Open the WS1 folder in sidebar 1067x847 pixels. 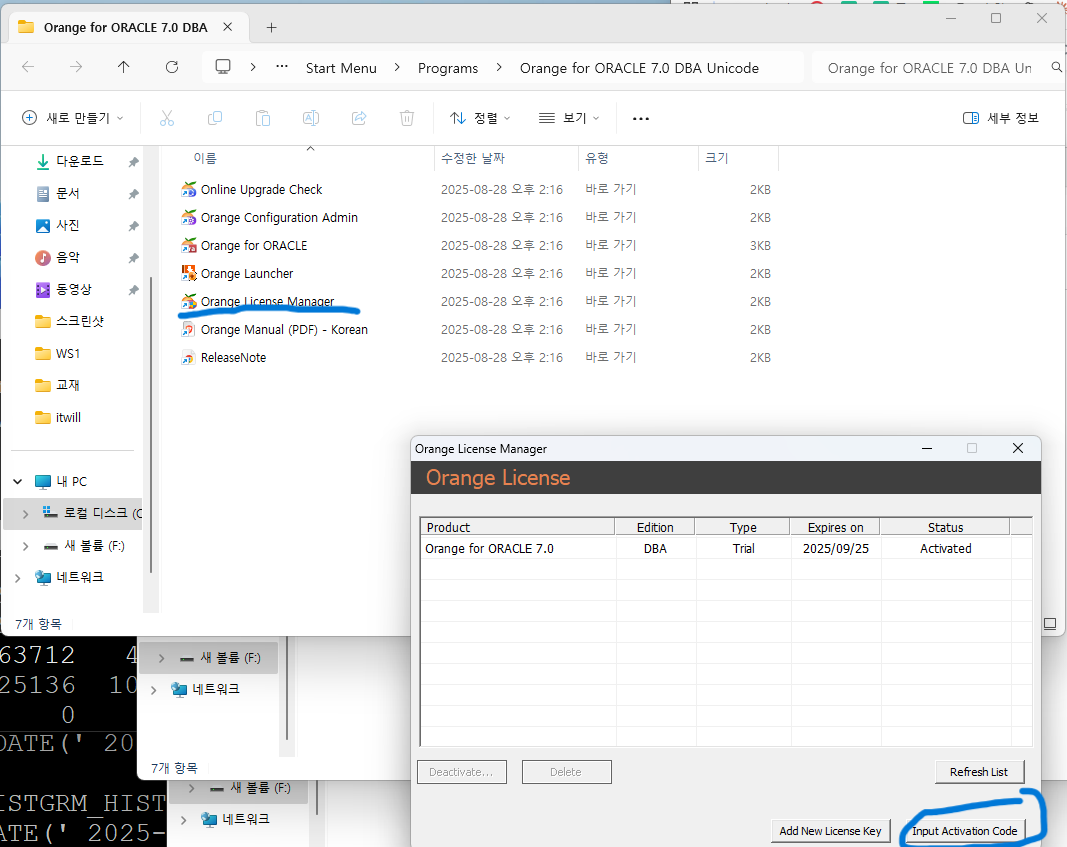[58, 354]
